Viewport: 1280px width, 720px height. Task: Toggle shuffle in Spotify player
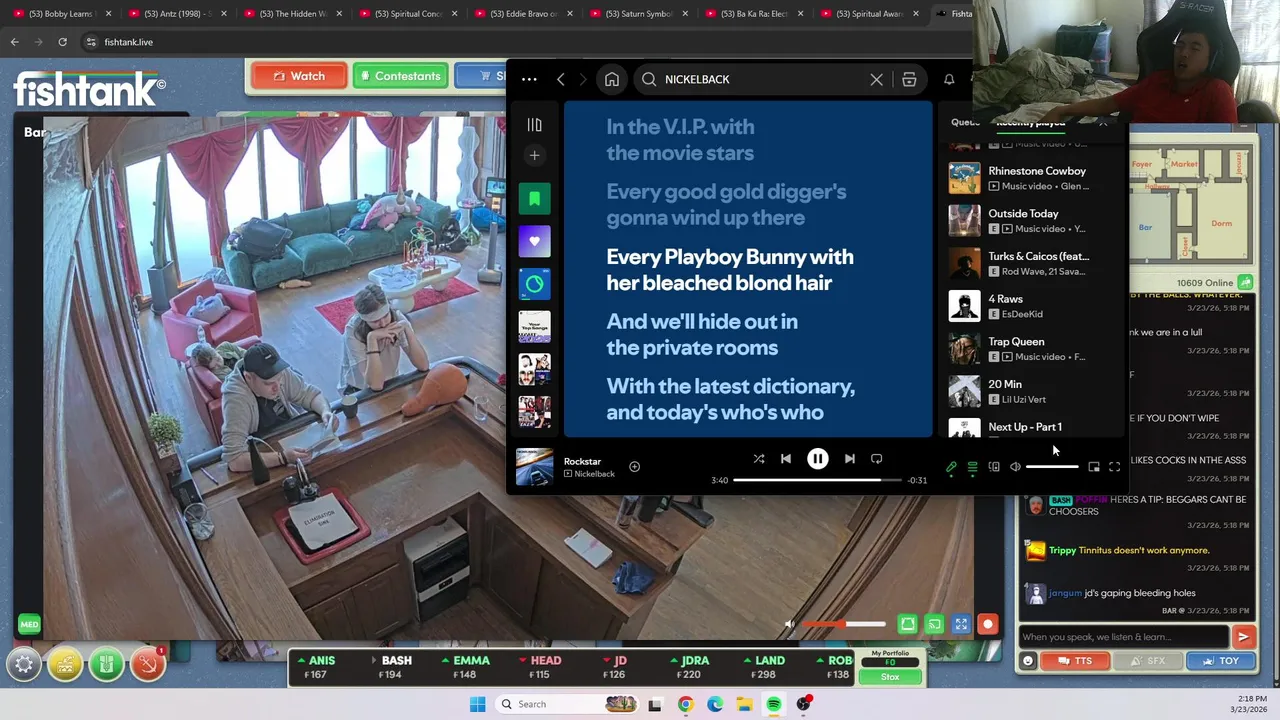tap(759, 459)
